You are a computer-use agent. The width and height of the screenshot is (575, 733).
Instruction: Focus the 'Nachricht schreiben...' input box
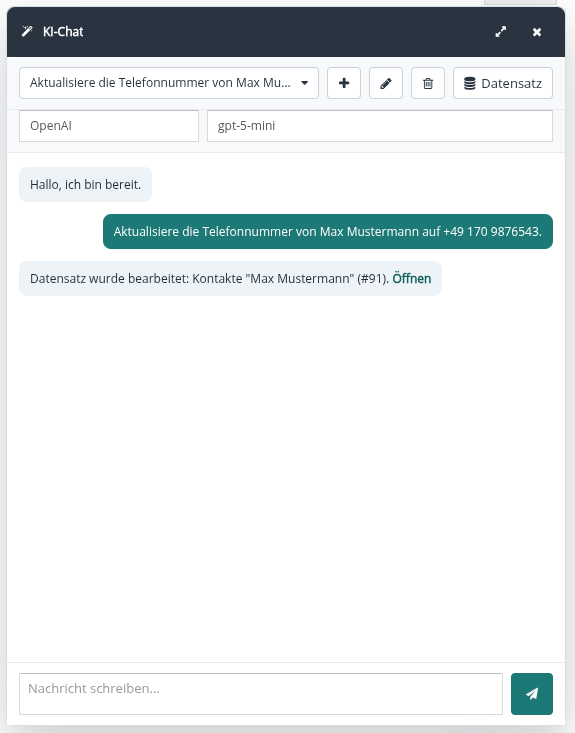(x=261, y=694)
